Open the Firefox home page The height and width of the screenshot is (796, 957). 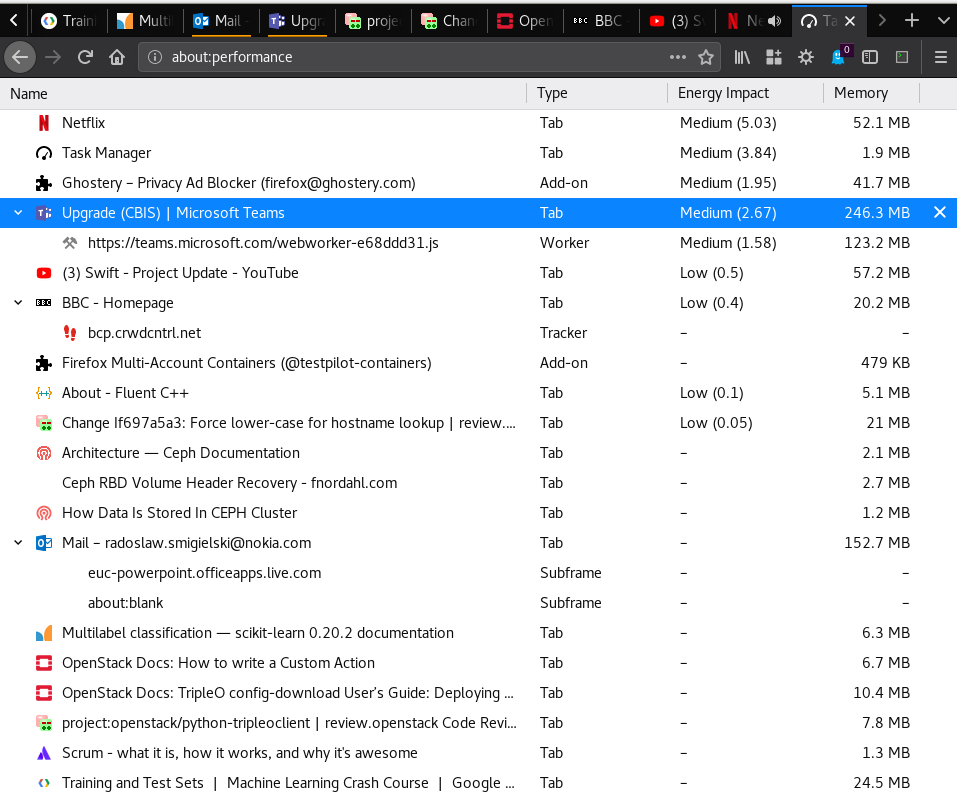click(117, 57)
